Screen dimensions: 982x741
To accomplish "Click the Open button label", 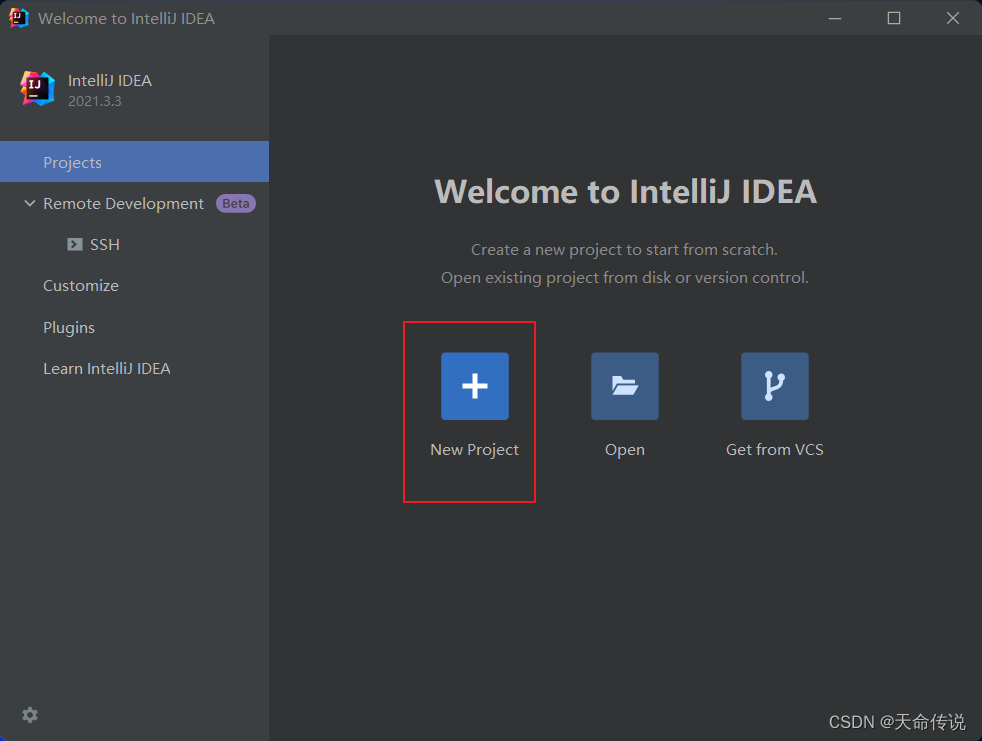I will coord(624,449).
